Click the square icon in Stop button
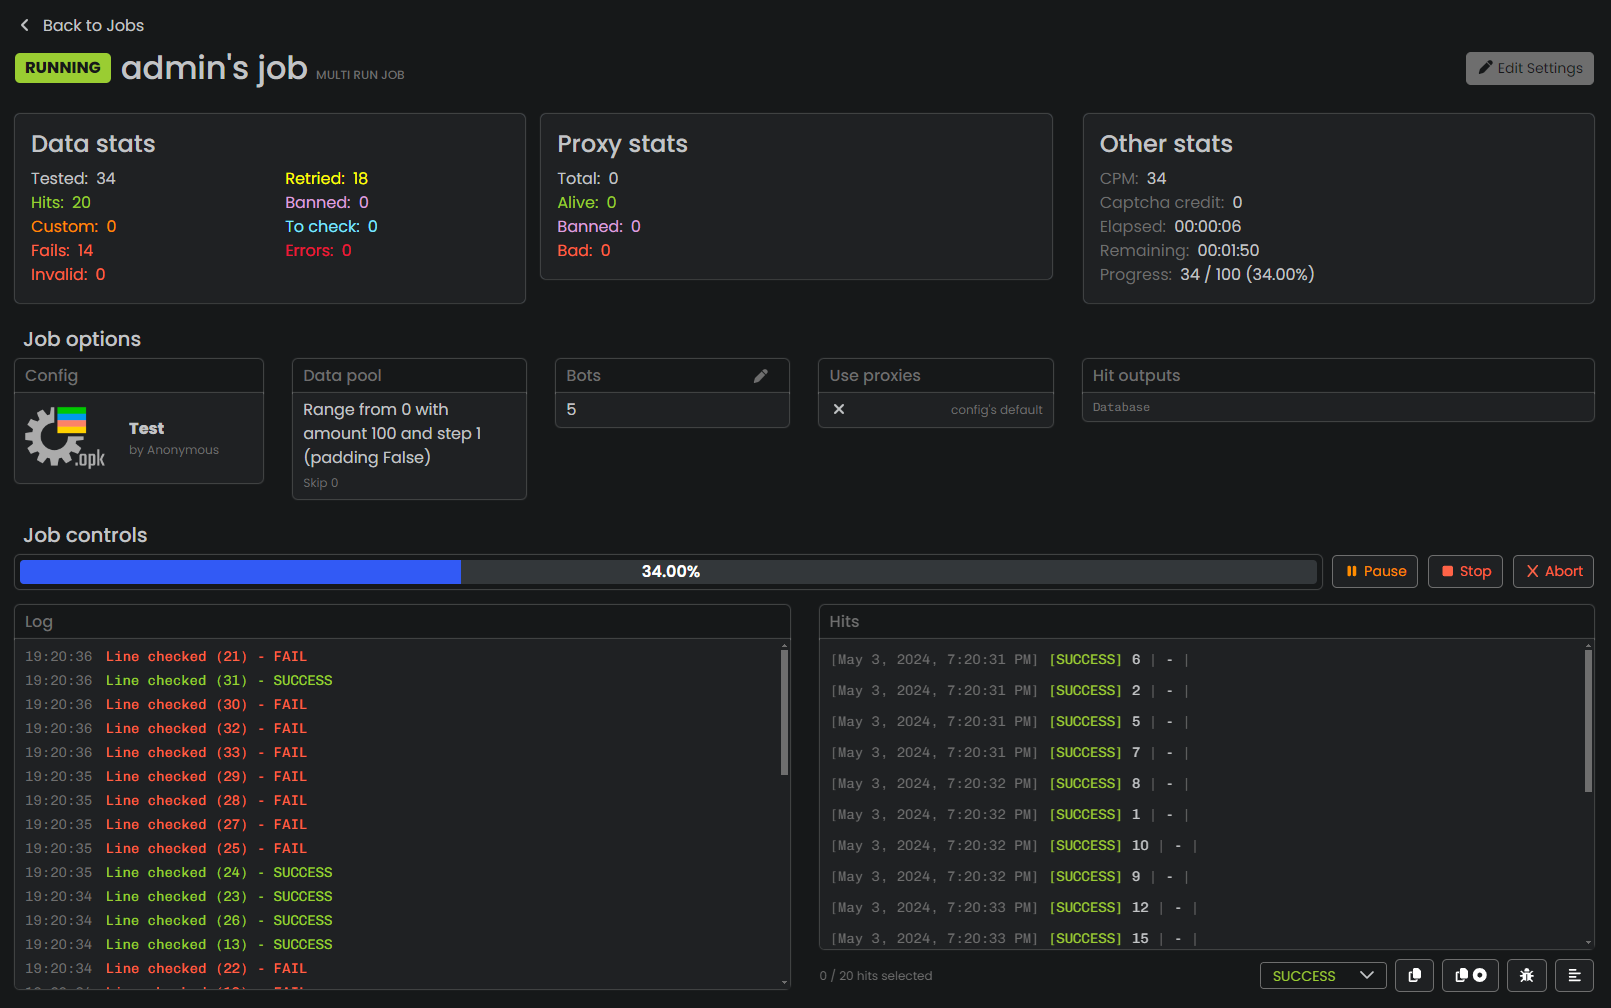1611x1008 pixels. (x=1447, y=571)
